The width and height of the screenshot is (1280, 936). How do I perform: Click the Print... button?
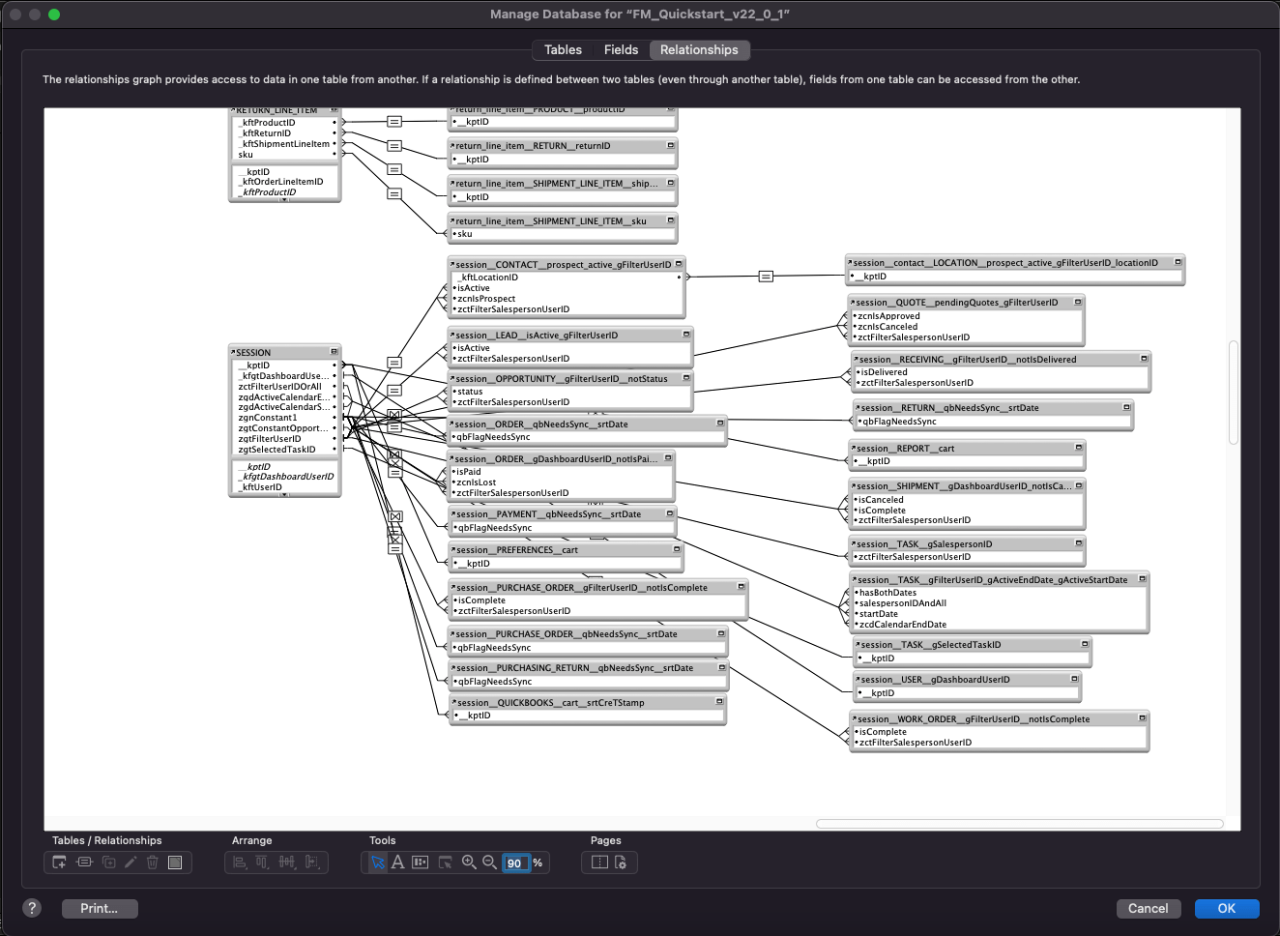click(100, 908)
